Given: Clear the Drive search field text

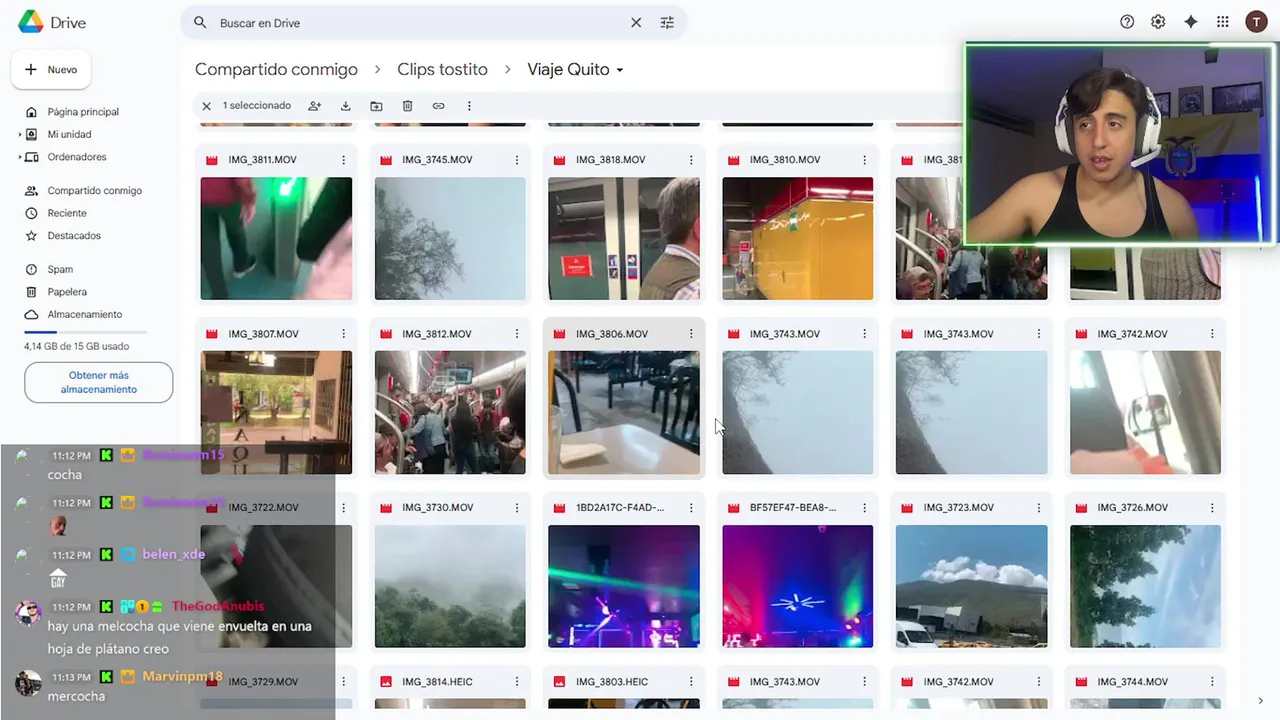Looking at the screenshot, I should 636,23.
